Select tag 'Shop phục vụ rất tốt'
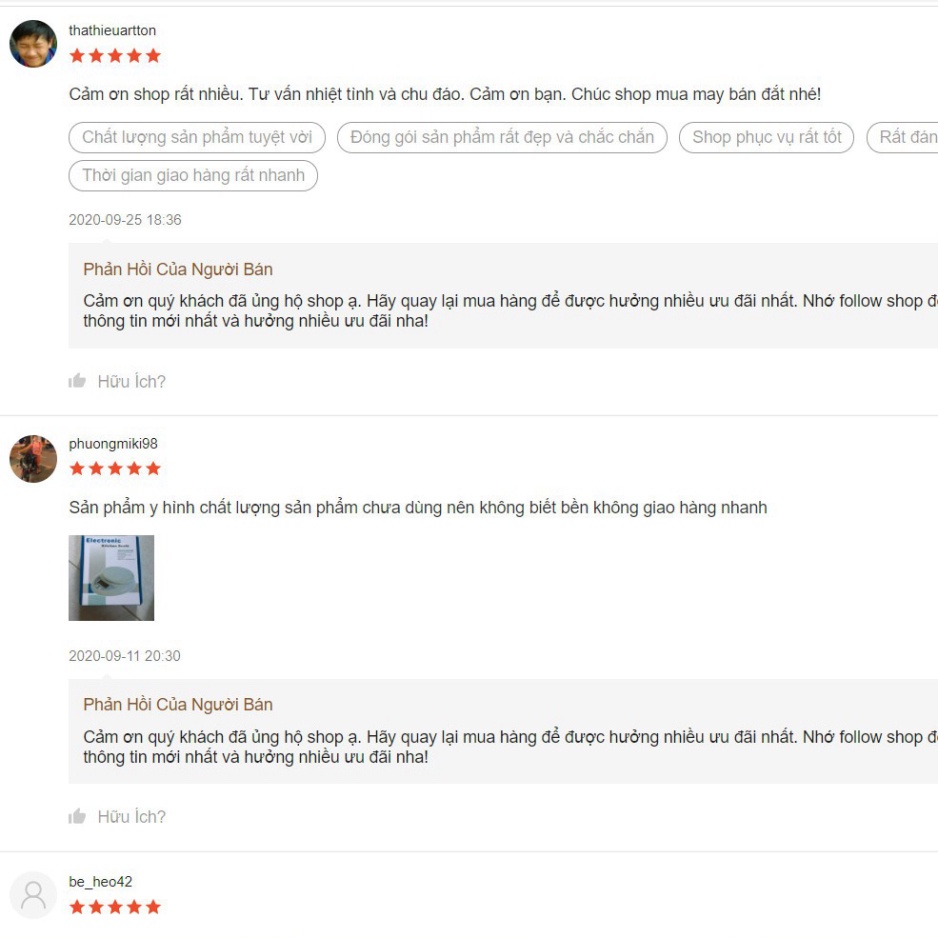 tap(766, 138)
